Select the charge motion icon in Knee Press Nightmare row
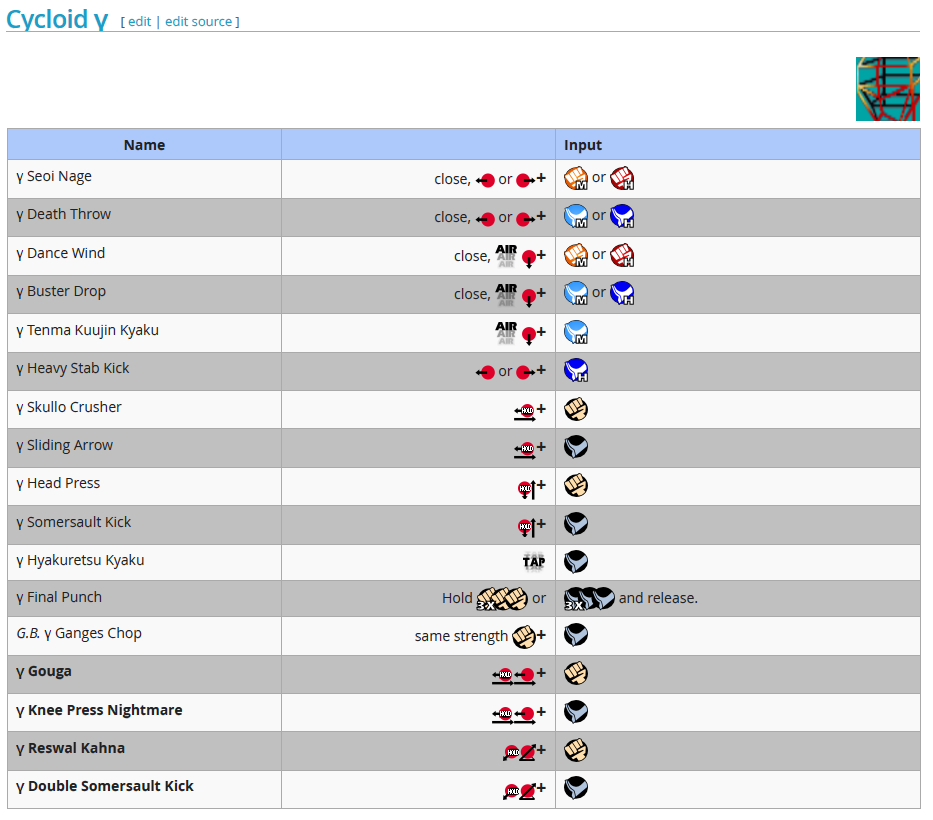933x820 pixels. coord(514,715)
